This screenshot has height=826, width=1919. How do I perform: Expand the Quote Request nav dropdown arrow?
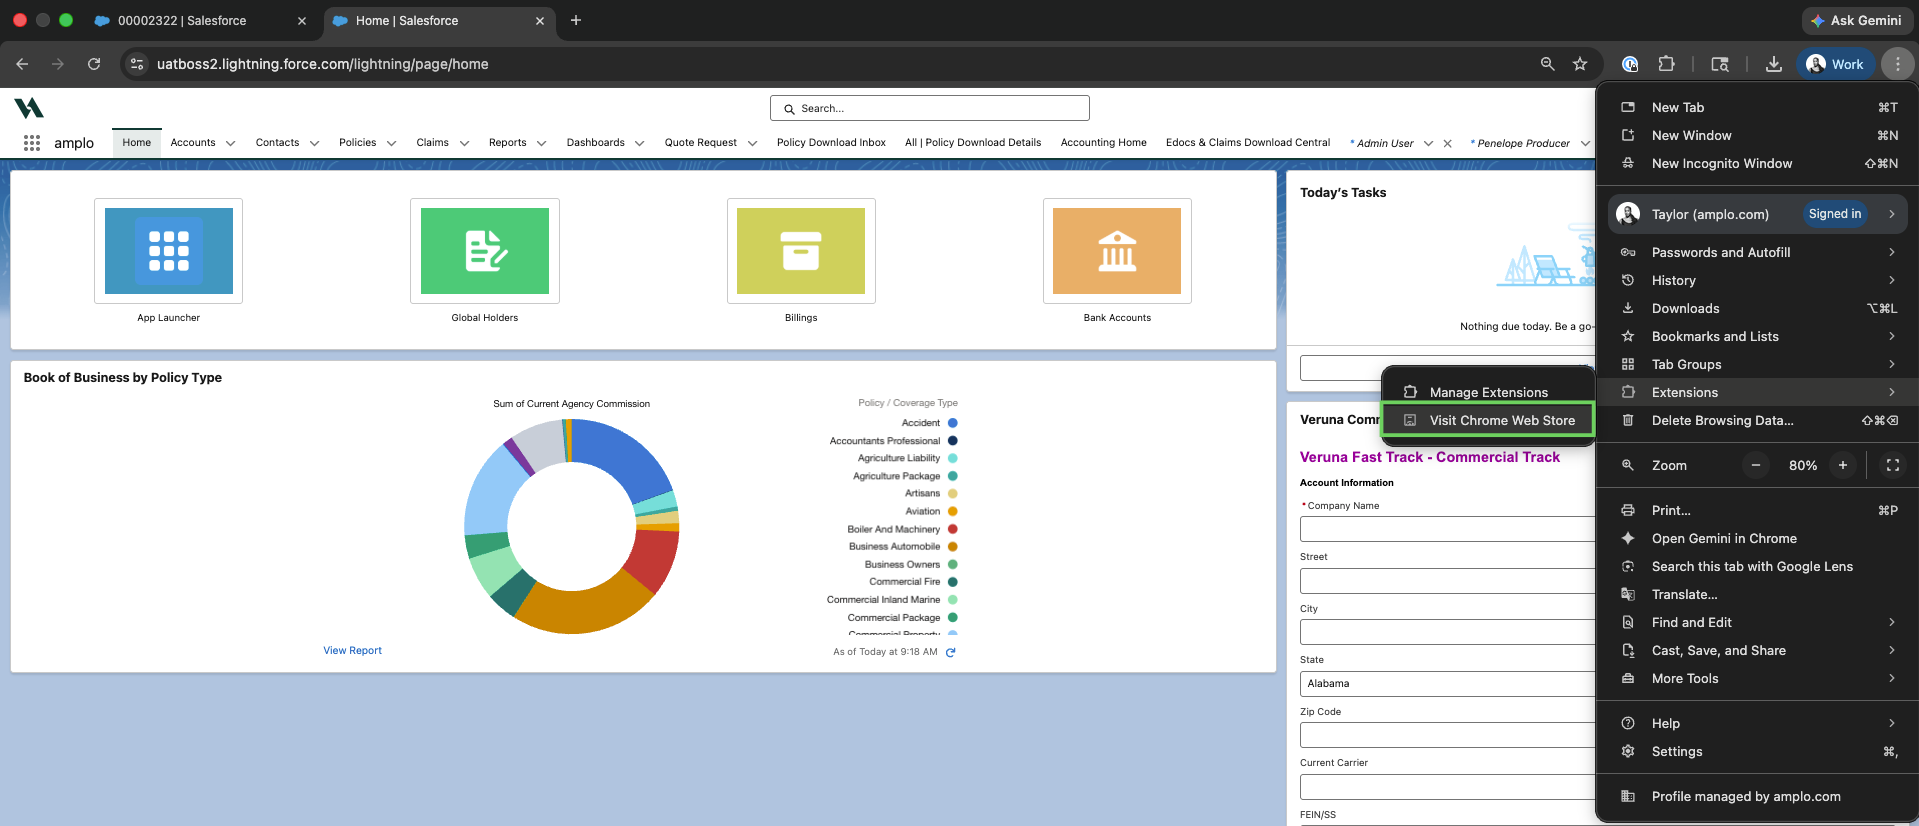[753, 143]
